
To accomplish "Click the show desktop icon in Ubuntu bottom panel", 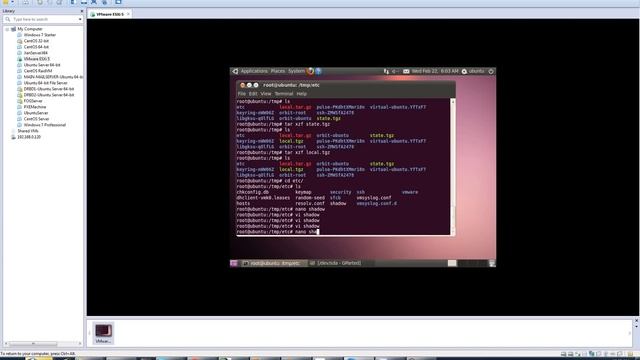I will [234, 263].
